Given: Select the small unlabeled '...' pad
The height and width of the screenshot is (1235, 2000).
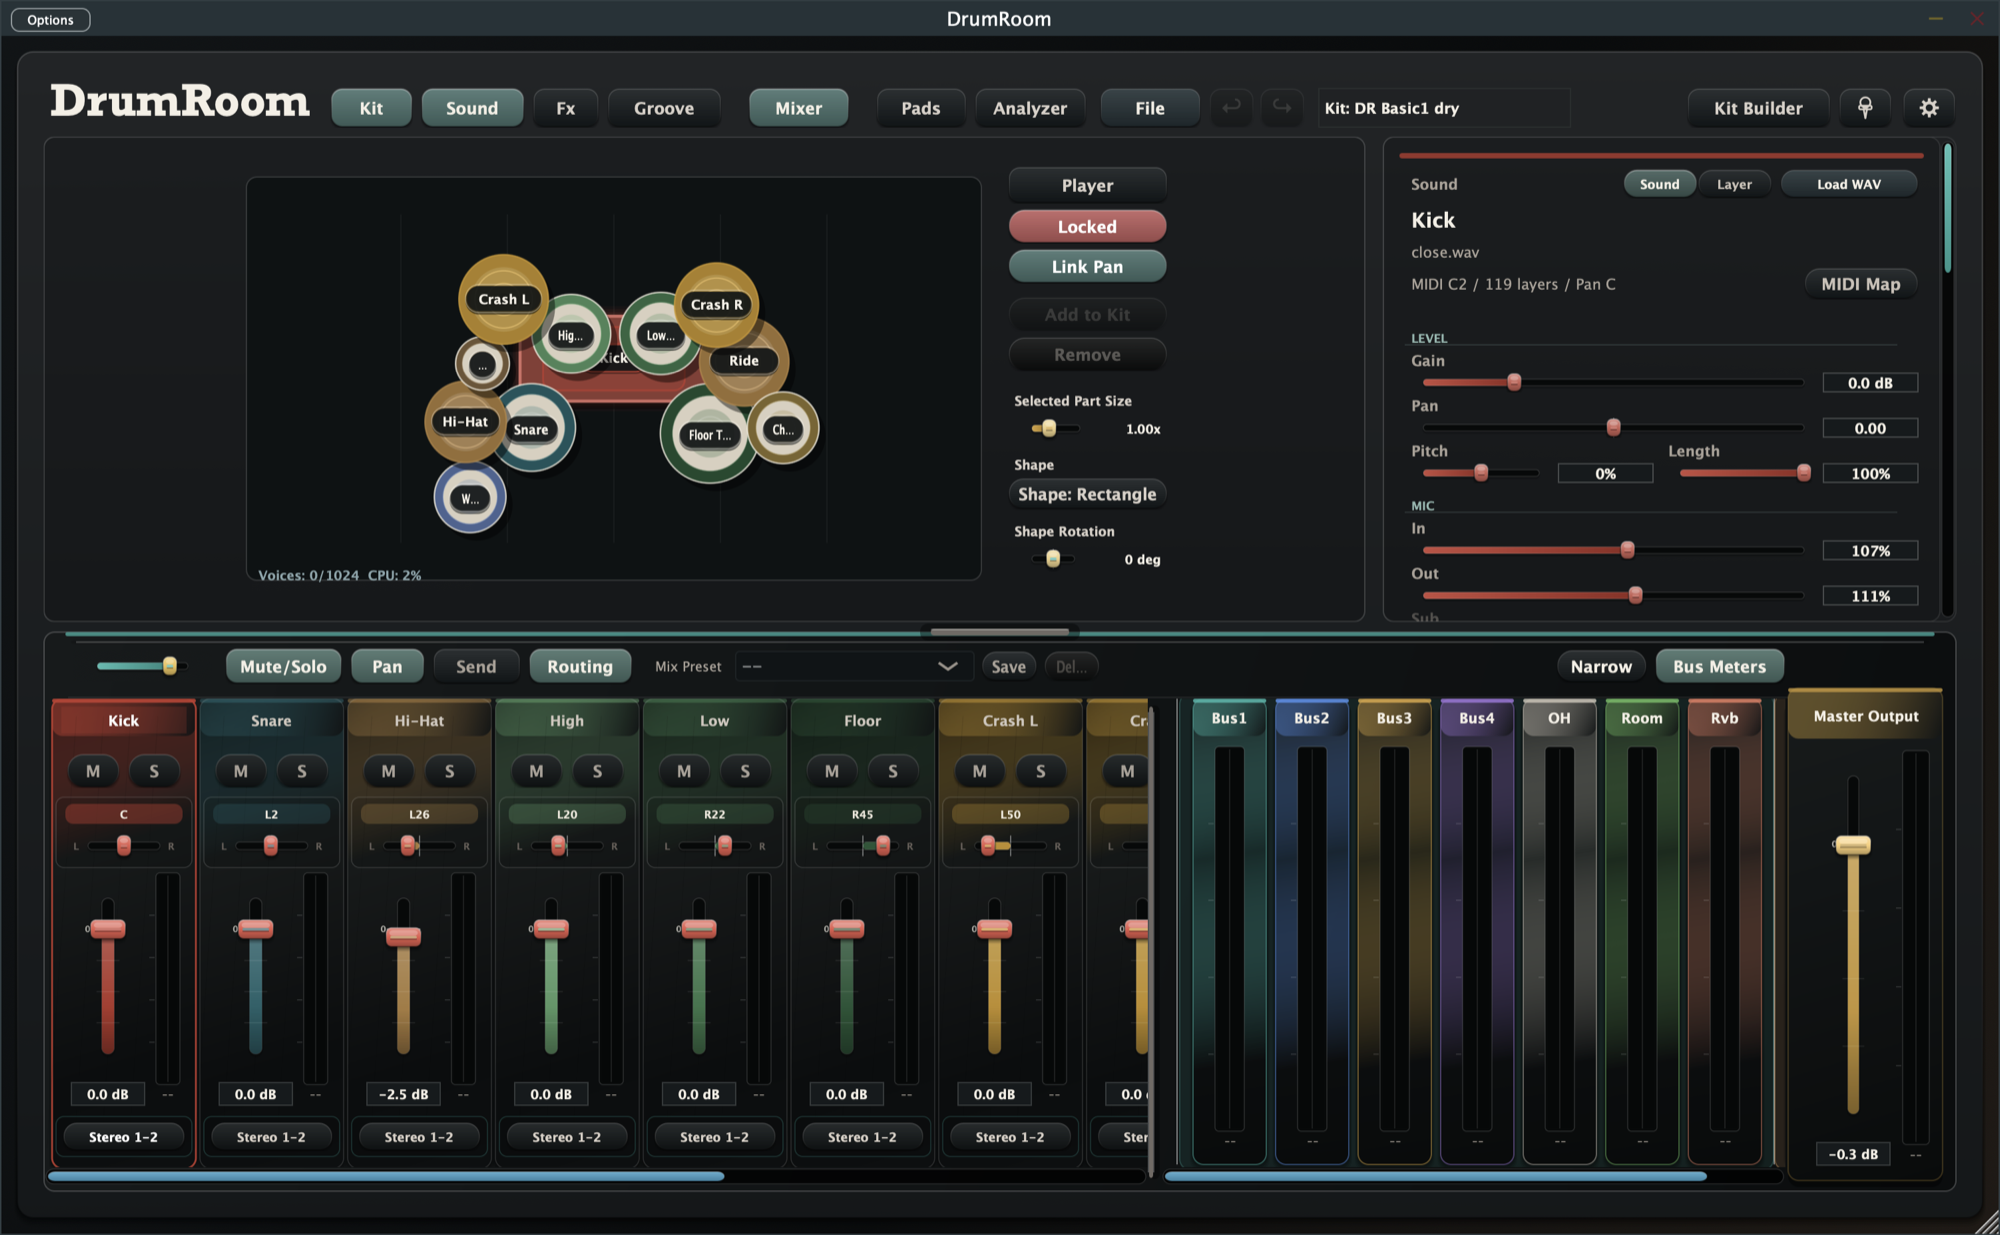Looking at the screenshot, I should pyautogui.click(x=482, y=364).
